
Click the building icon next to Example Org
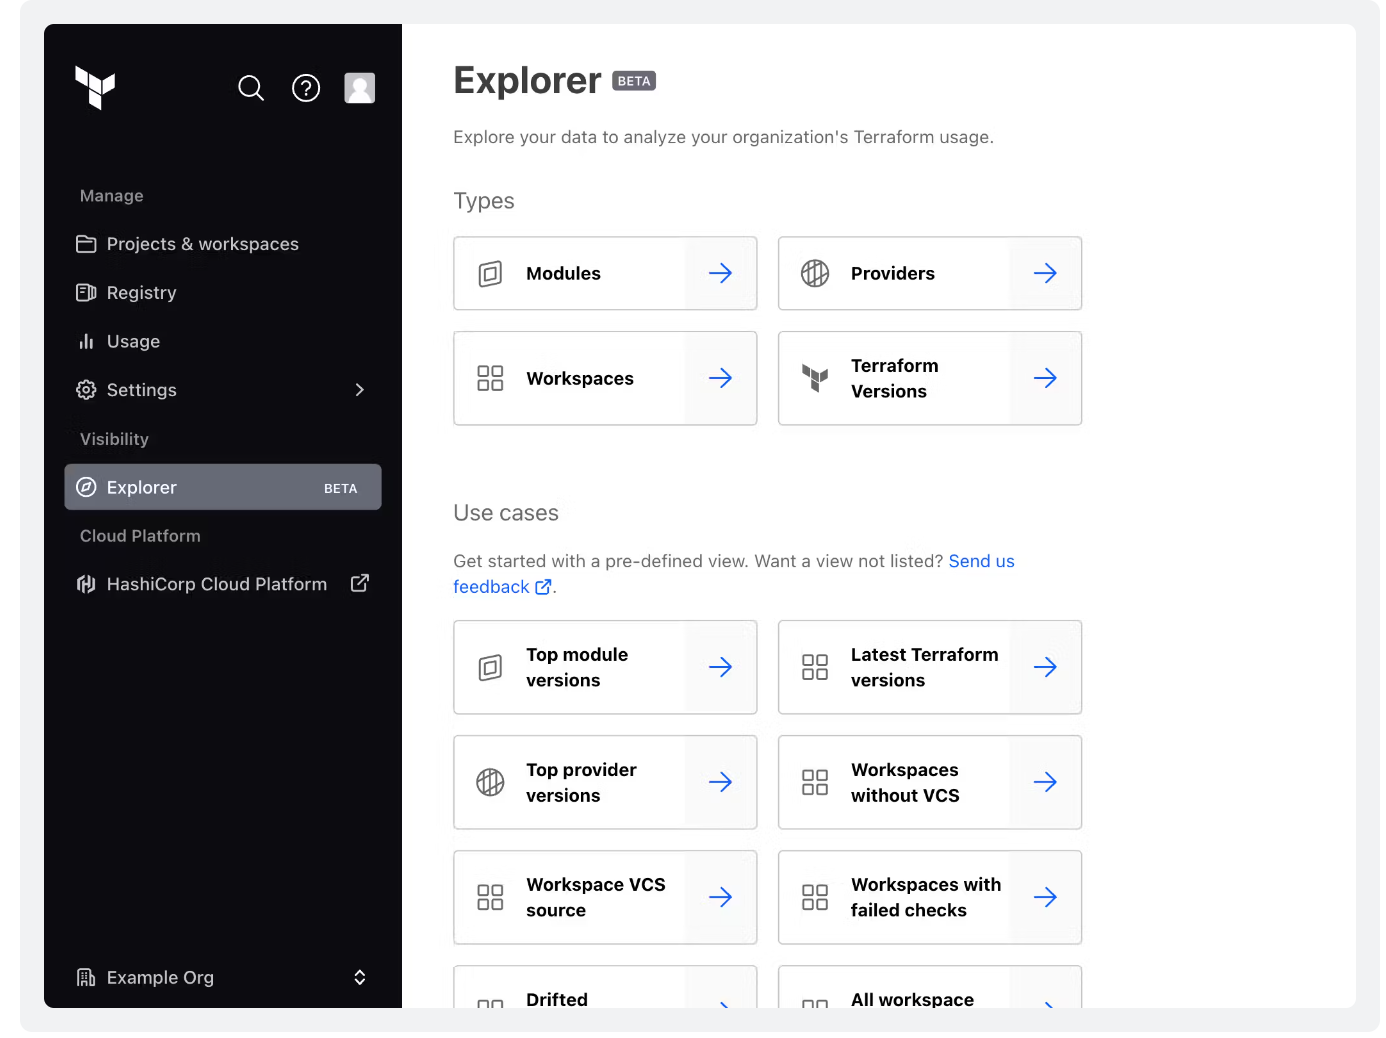[85, 977]
